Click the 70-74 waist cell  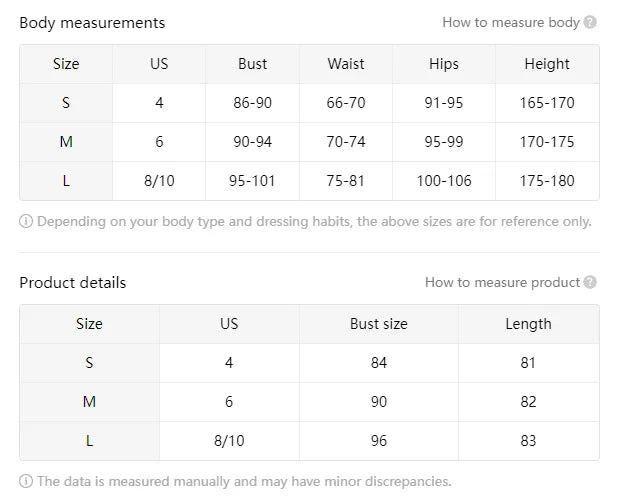[x=346, y=142]
